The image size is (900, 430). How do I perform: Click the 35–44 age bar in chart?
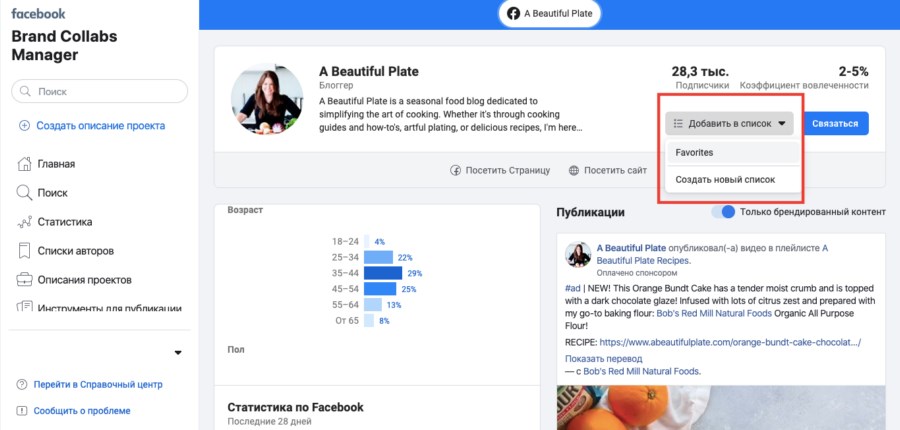(x=383, y=273)
